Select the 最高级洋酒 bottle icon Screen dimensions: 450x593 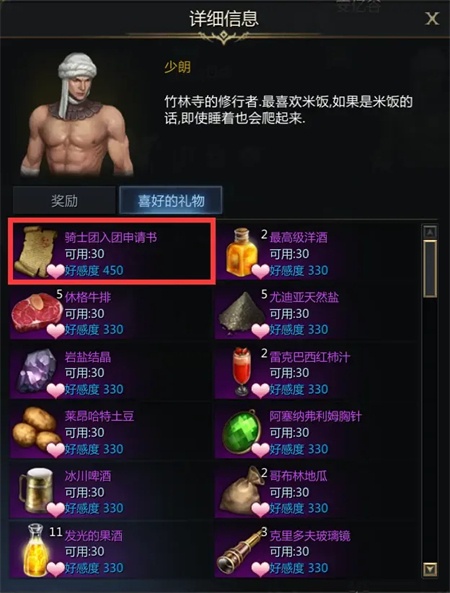click(241, 251)
